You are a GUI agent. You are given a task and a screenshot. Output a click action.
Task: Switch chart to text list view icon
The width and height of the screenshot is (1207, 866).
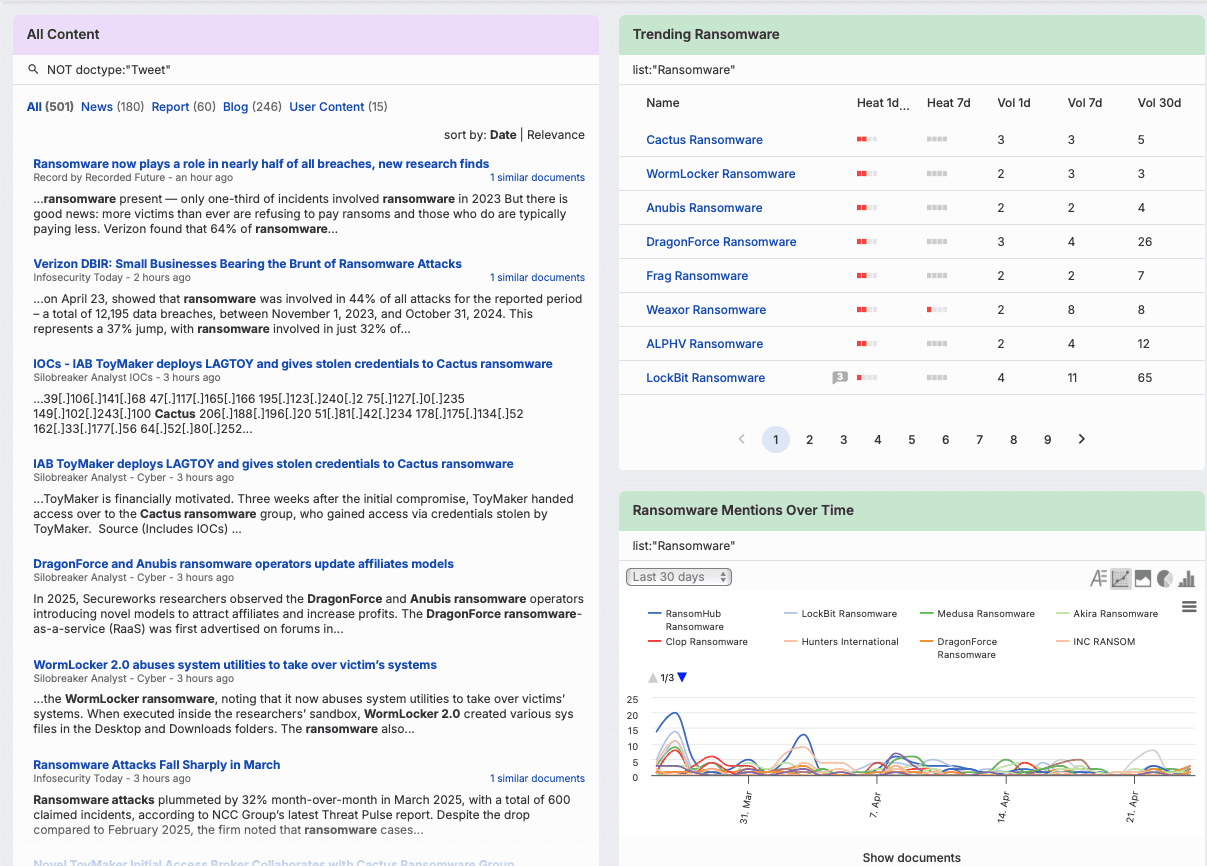click(1098, 578)
